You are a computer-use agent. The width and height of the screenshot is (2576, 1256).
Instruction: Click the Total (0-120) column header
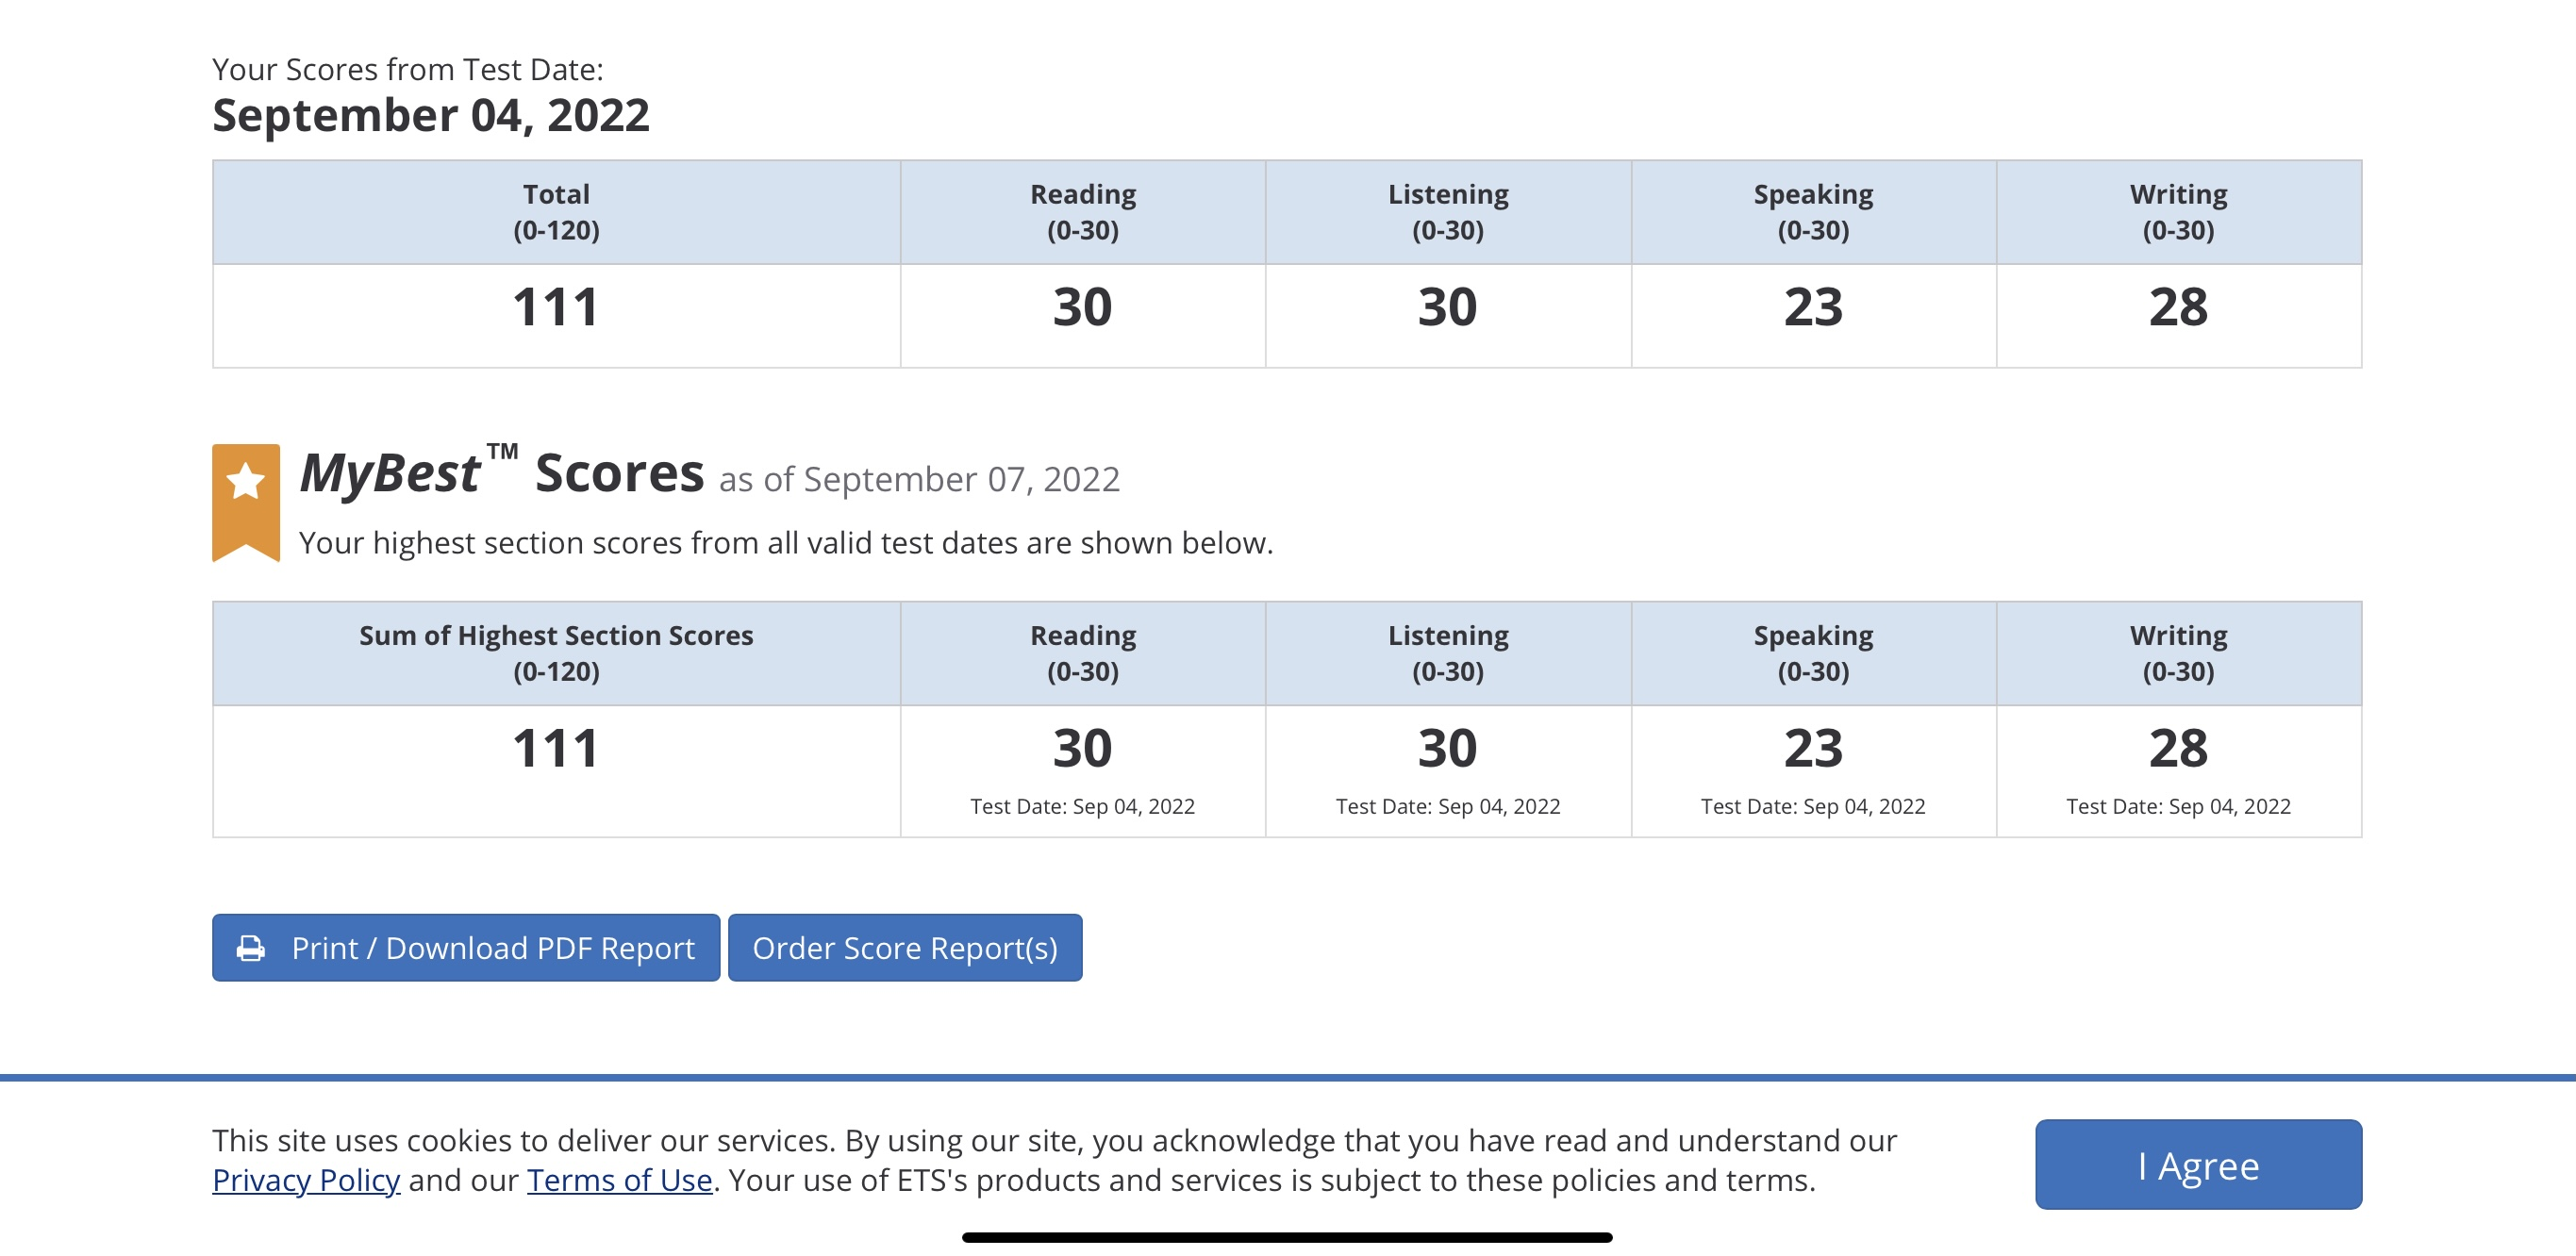[x=556, y=212]
